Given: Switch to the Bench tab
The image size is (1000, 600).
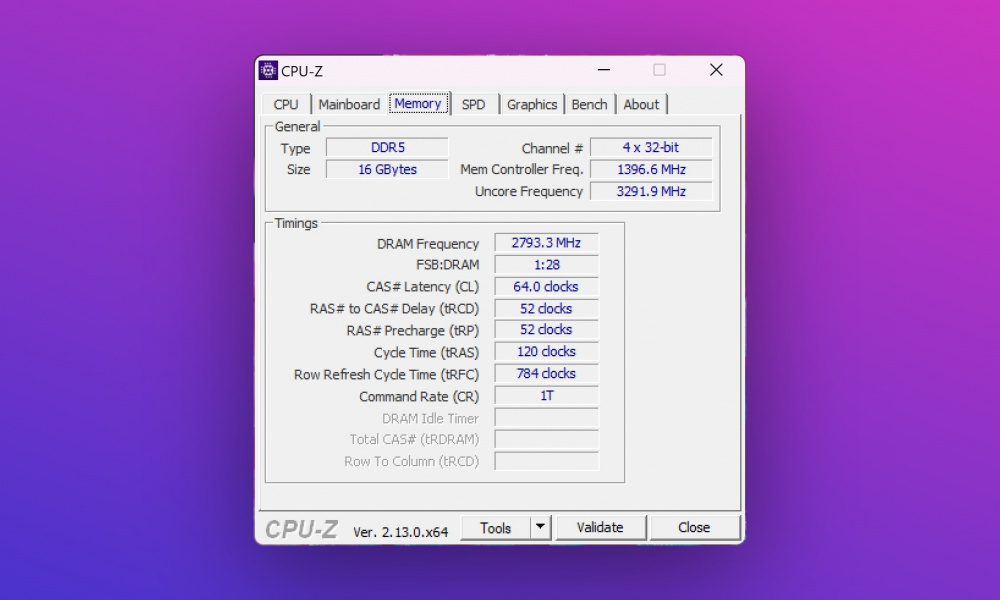Looking at the screenshot, I should tap(589, 104).
